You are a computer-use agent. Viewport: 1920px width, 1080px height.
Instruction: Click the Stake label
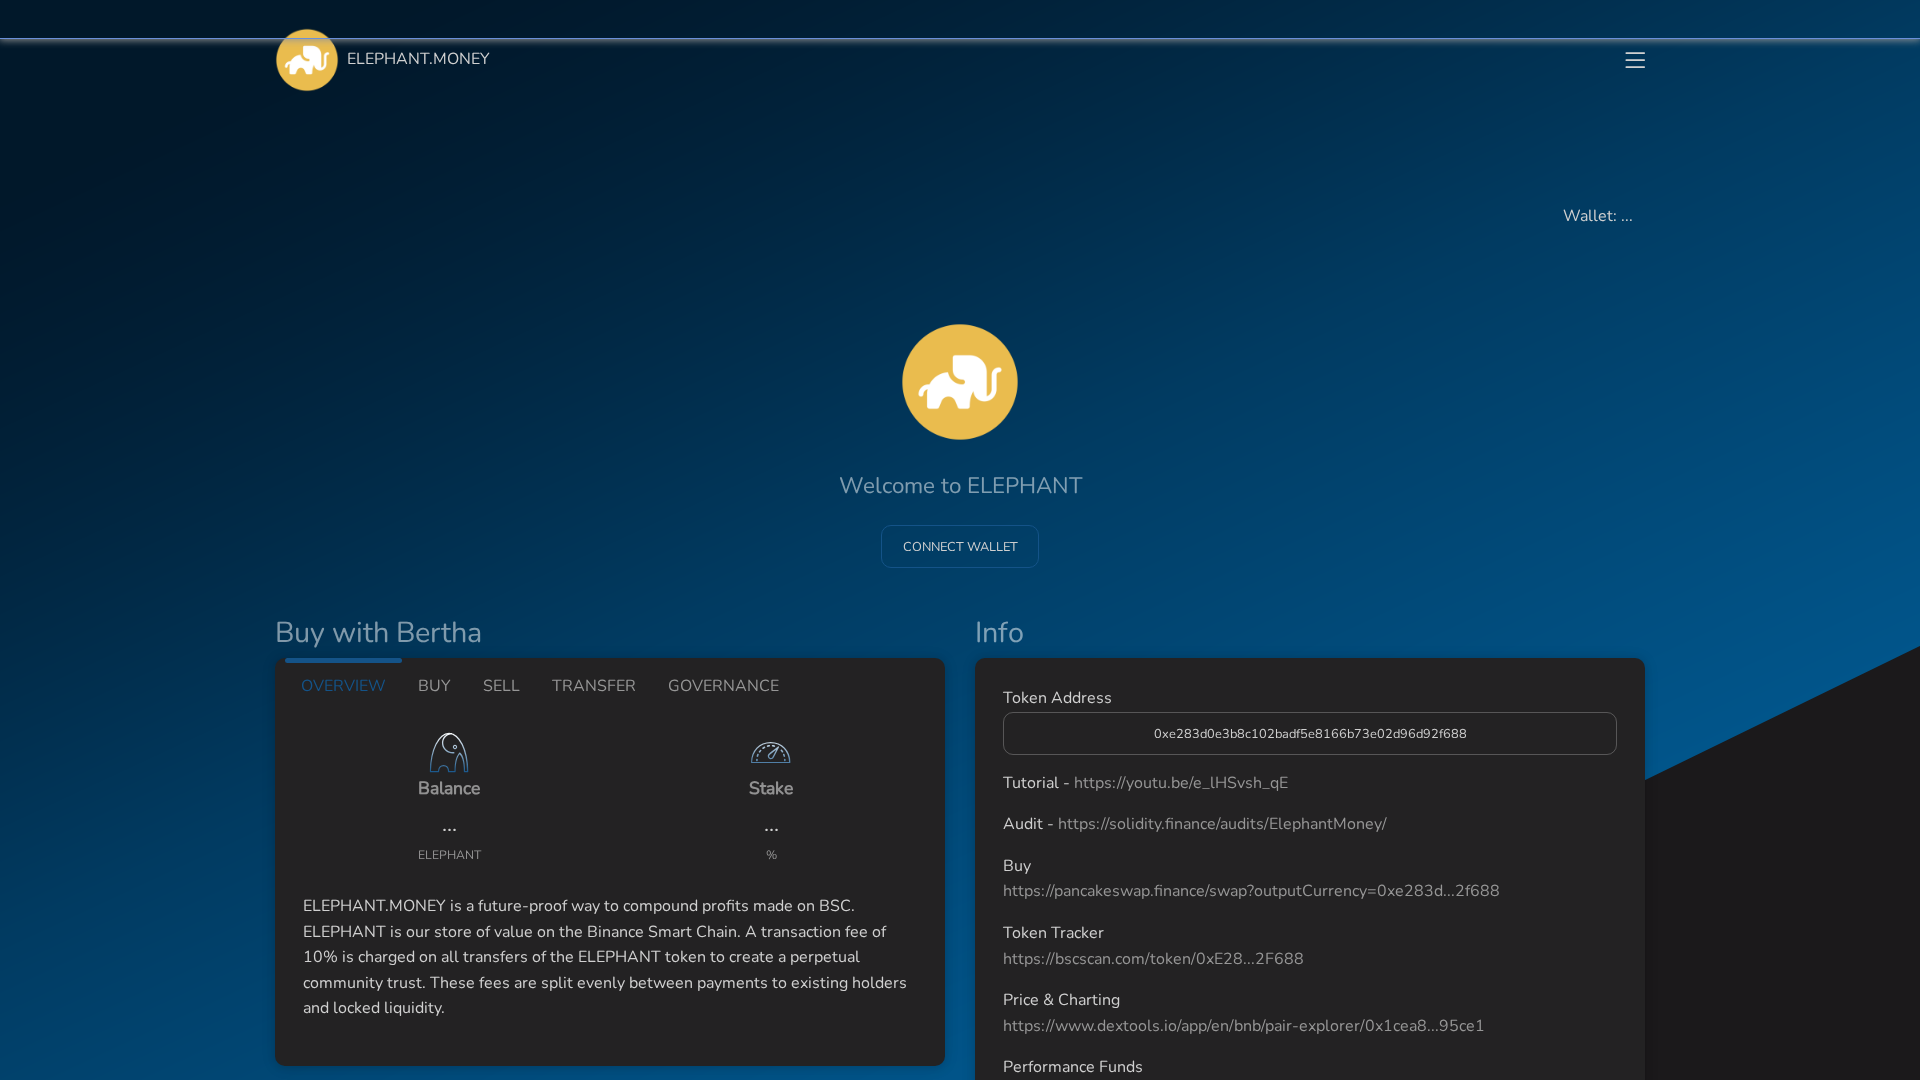tap(771, 789)
